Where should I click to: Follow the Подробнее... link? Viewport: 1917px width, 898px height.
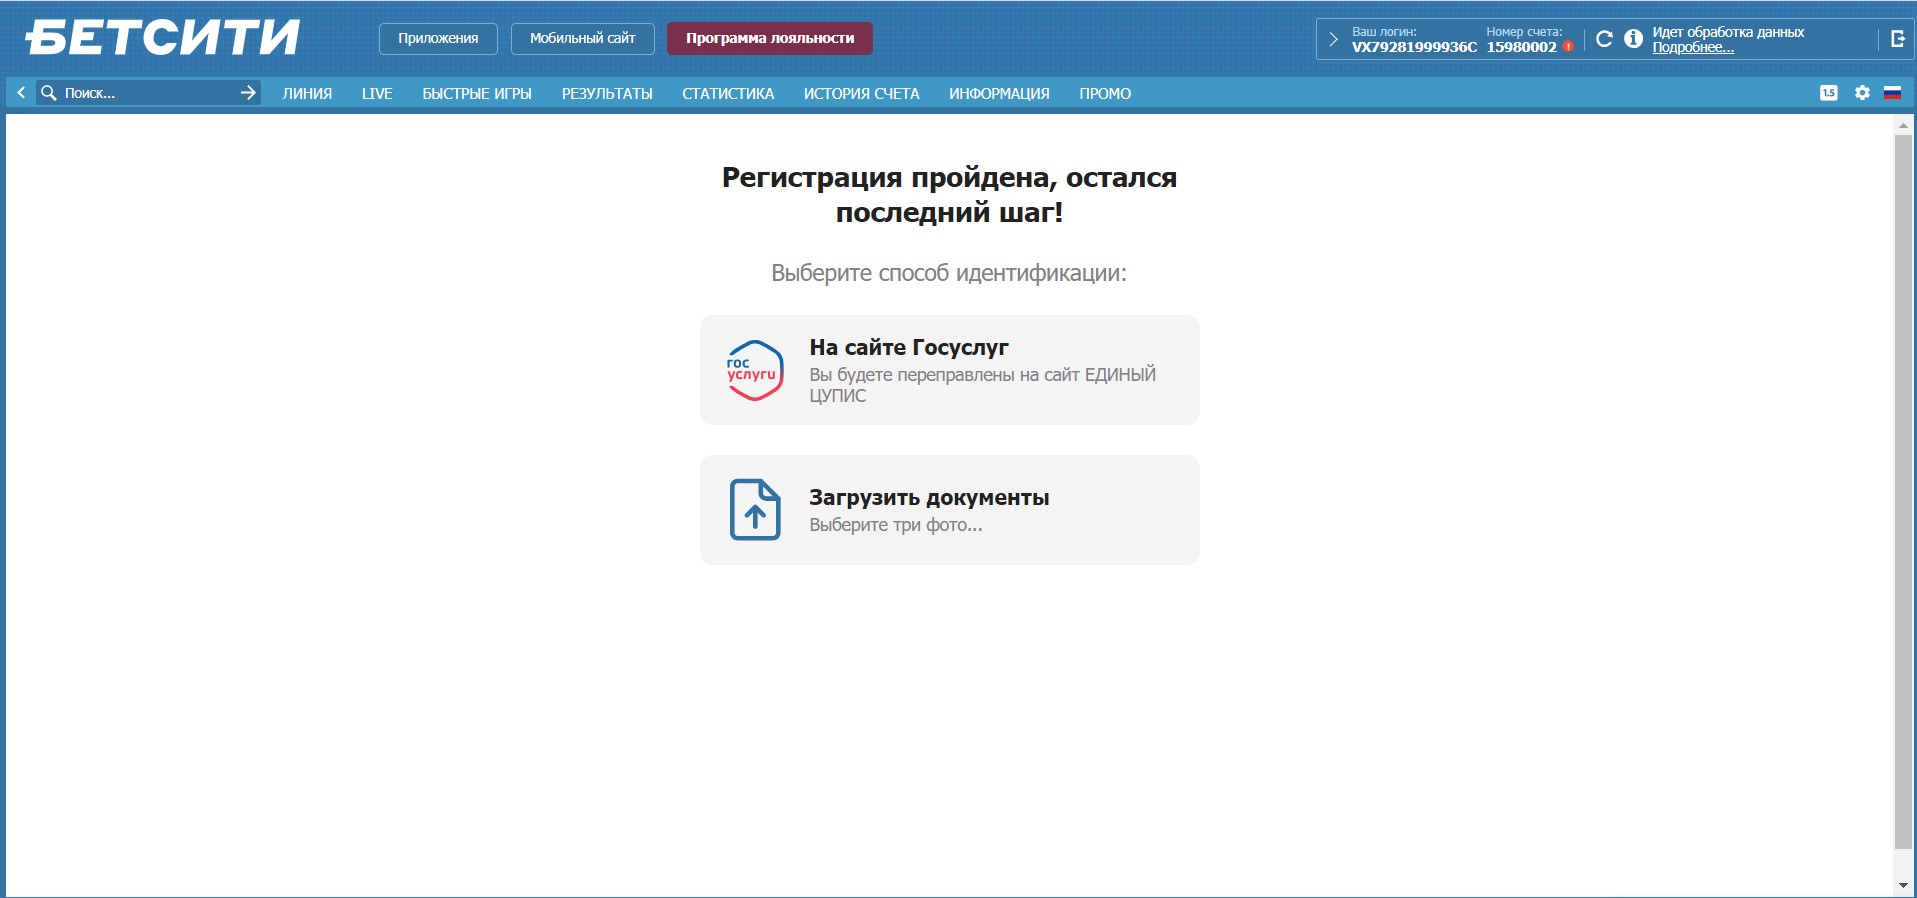tap(1692, 48)
